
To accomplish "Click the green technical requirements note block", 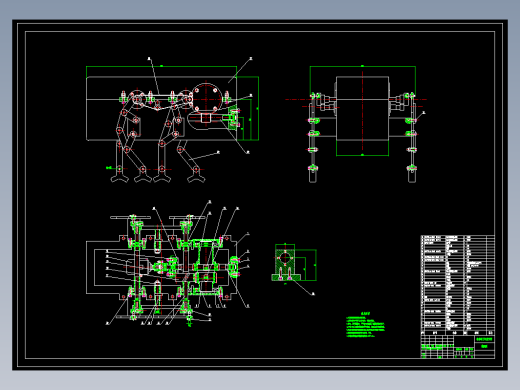I will pos(365,325).
